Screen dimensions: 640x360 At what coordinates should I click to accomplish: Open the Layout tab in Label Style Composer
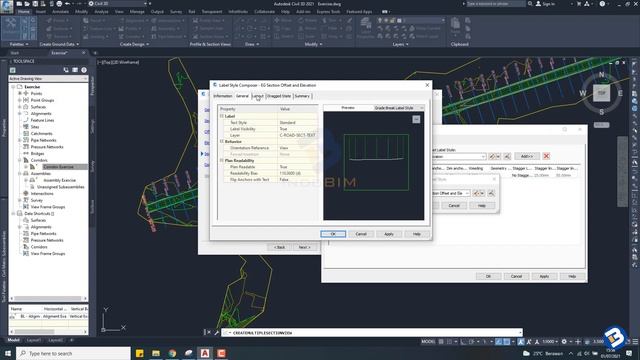coord(258,96)
